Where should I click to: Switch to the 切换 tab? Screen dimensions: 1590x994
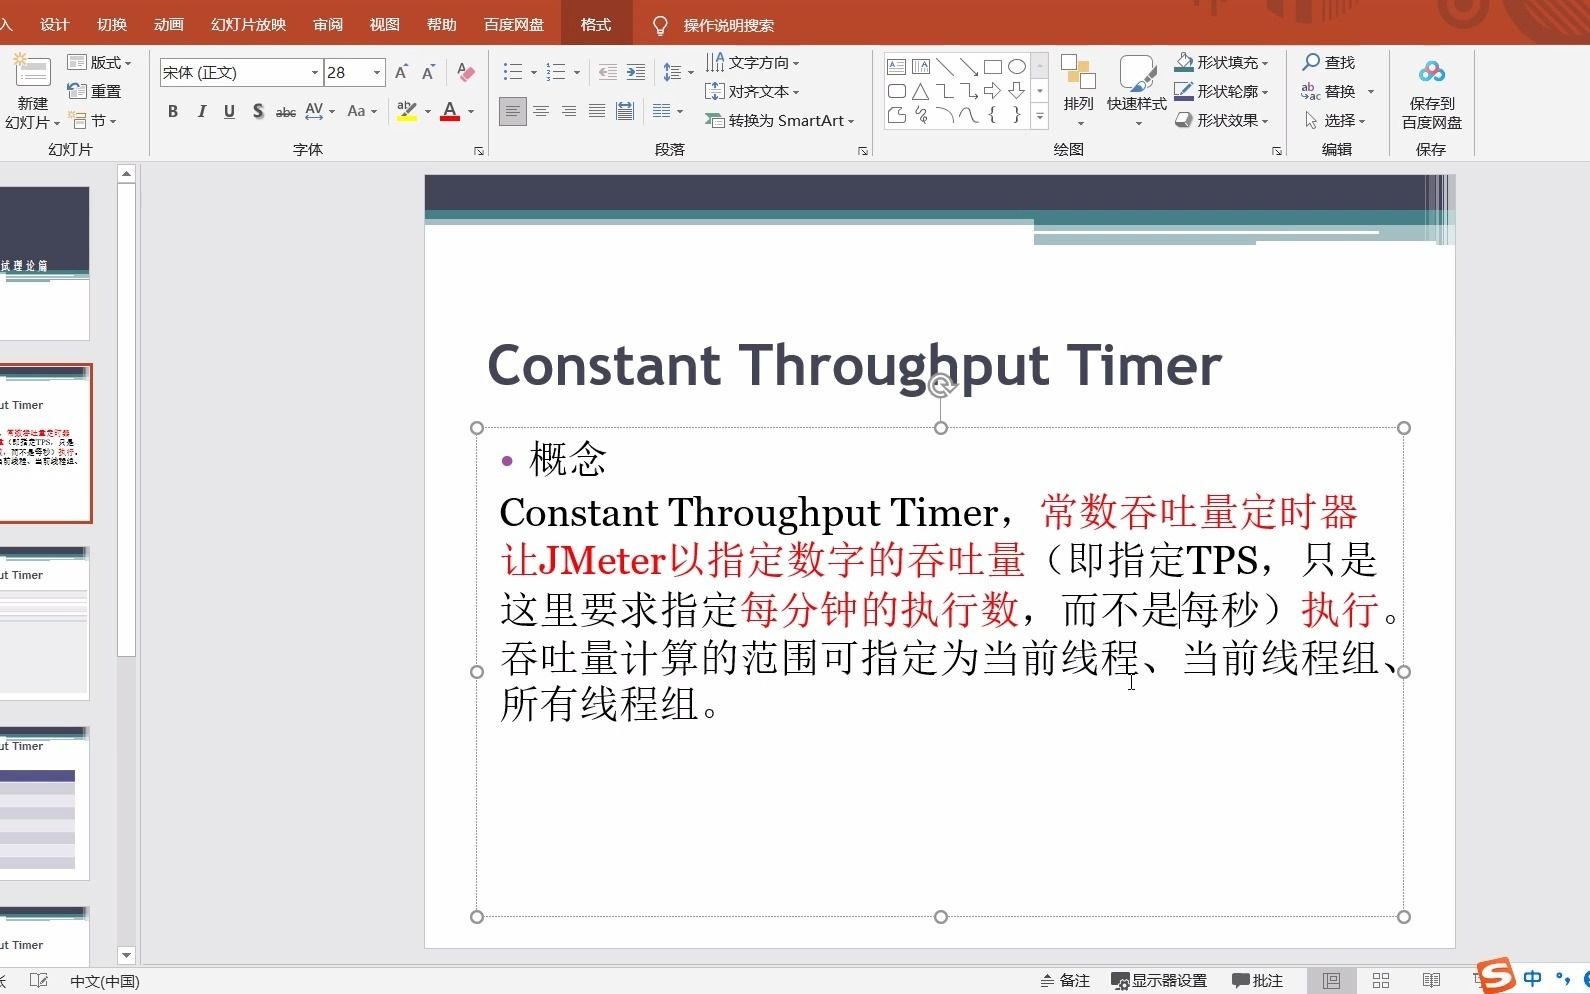coord(112,25)
